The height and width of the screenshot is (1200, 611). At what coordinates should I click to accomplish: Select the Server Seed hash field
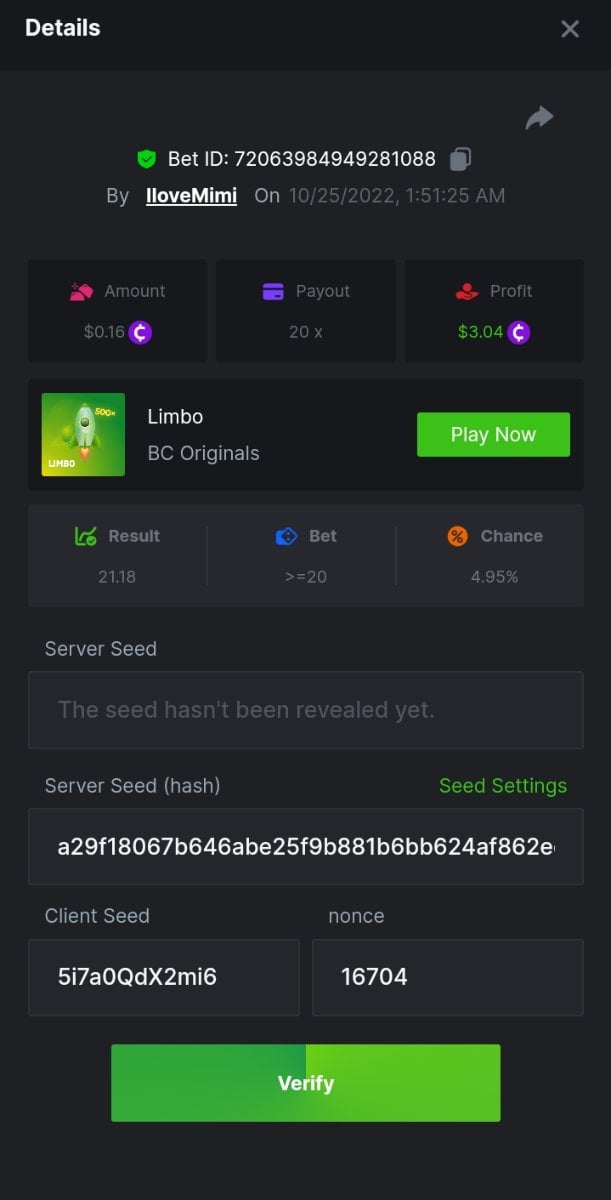(305, 846)
